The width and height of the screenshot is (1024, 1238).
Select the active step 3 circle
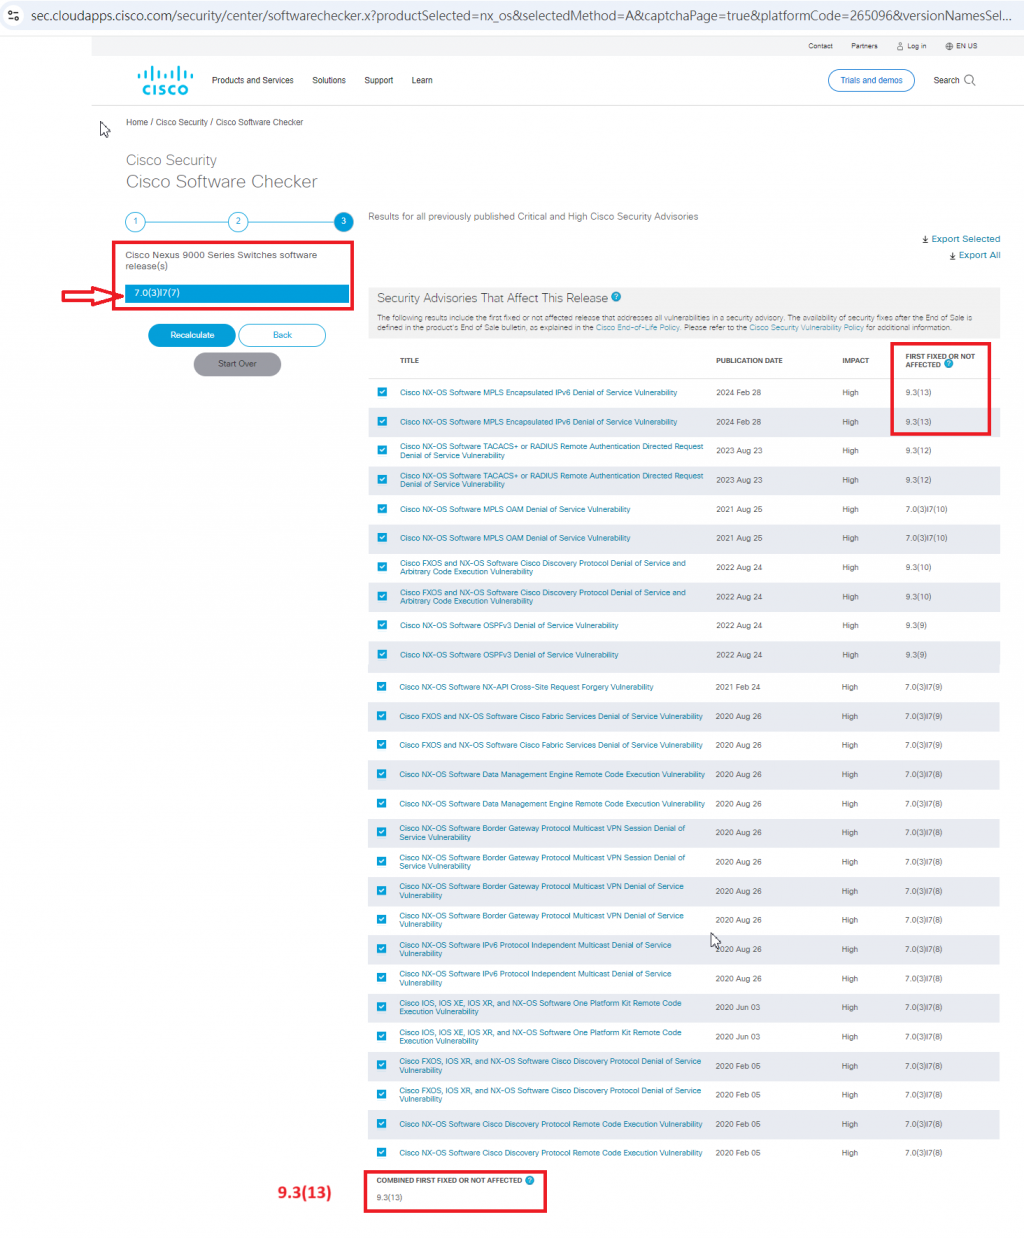[x=343, y=221]
